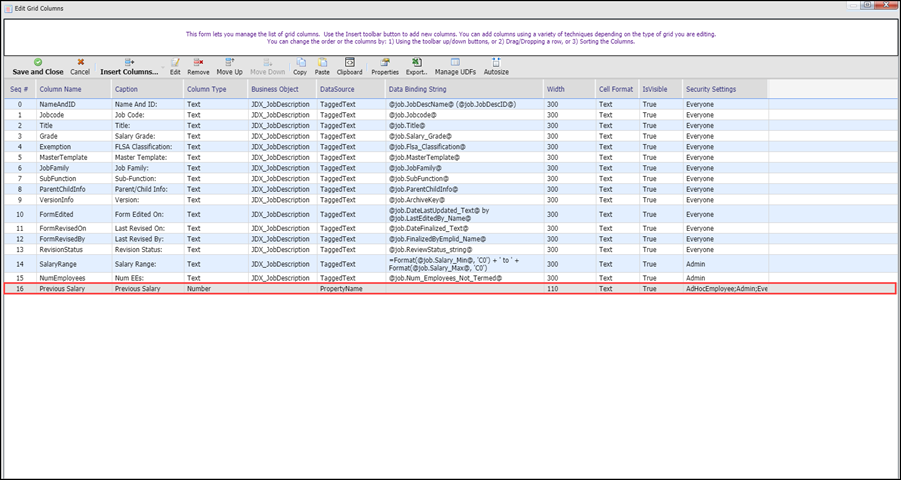This screenshot has height=480, width=901.
Task: Sort grid by the Seq # header
Action: coord(20,89)
